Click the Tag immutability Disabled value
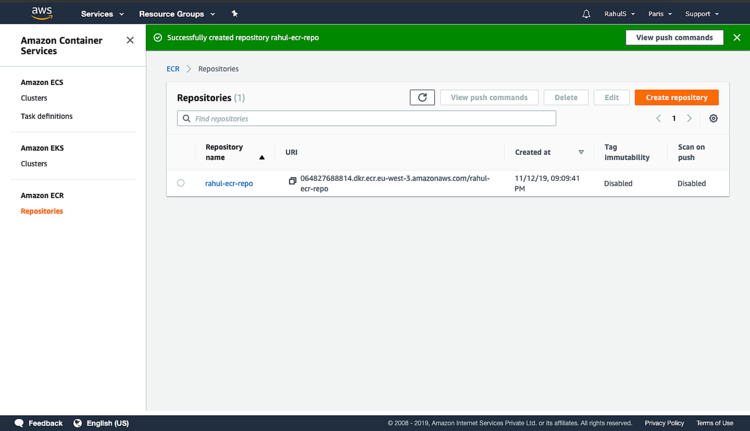 [x=618, y=183]
